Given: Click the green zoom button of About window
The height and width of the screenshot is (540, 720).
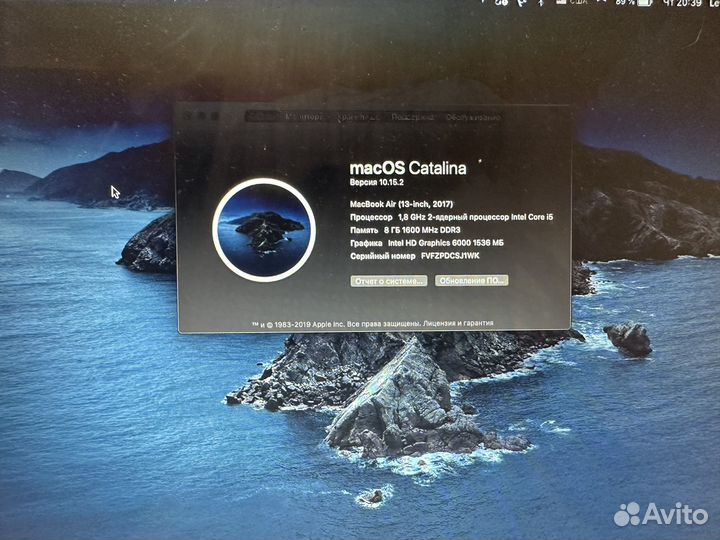Looking at the screenshot, I should pyautogui.click(x=214, y=116).
